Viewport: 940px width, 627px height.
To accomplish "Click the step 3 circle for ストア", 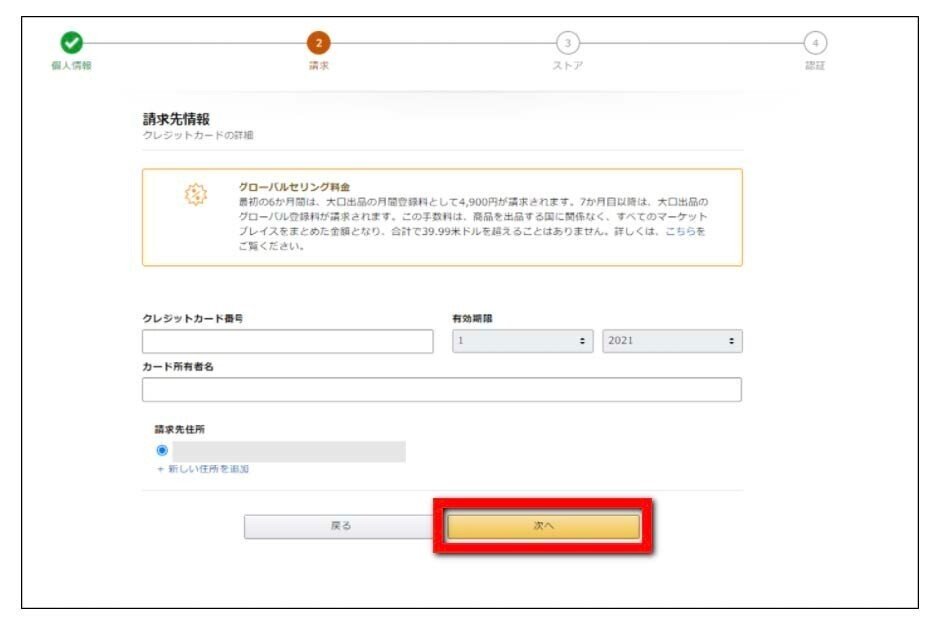I will tap(567, 43).
